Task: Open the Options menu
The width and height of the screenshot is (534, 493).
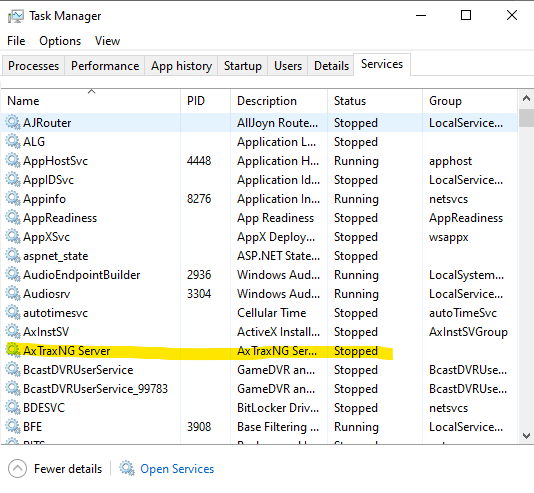Action: pyautogui.click(x=60, y=41)
